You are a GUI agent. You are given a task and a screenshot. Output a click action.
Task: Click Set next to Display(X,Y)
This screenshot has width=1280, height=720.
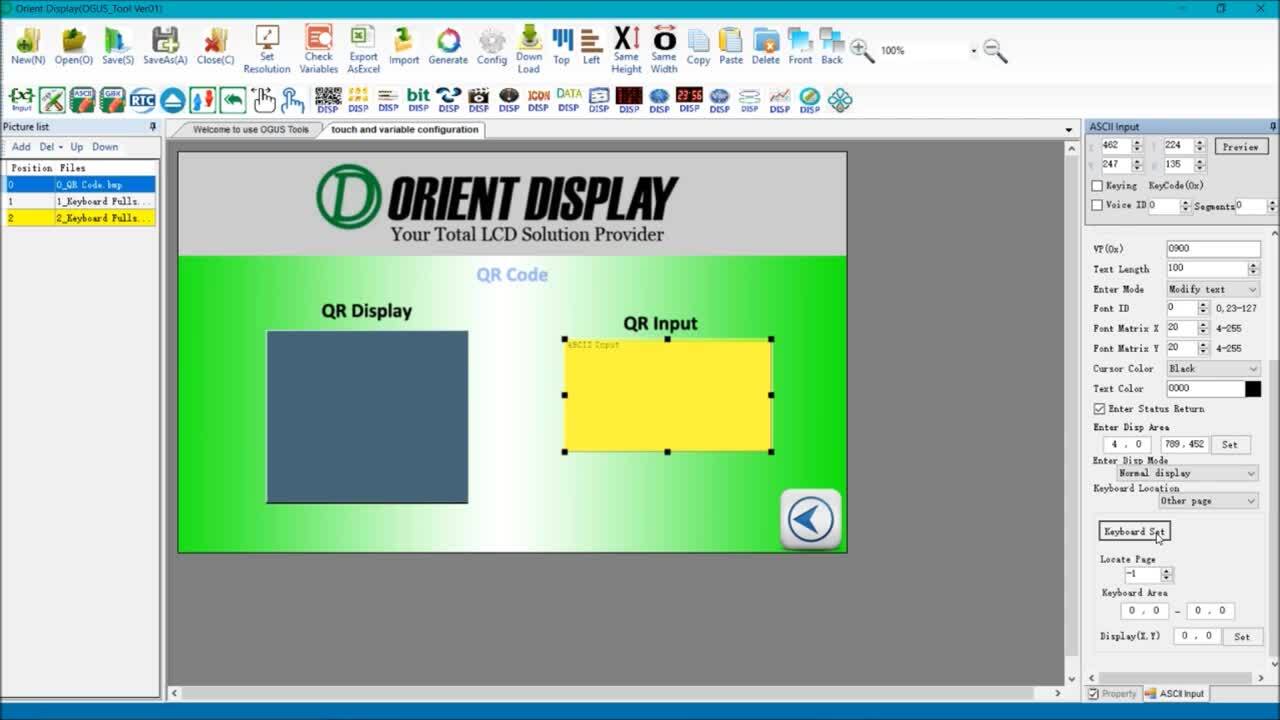[x=1241, y=636]
